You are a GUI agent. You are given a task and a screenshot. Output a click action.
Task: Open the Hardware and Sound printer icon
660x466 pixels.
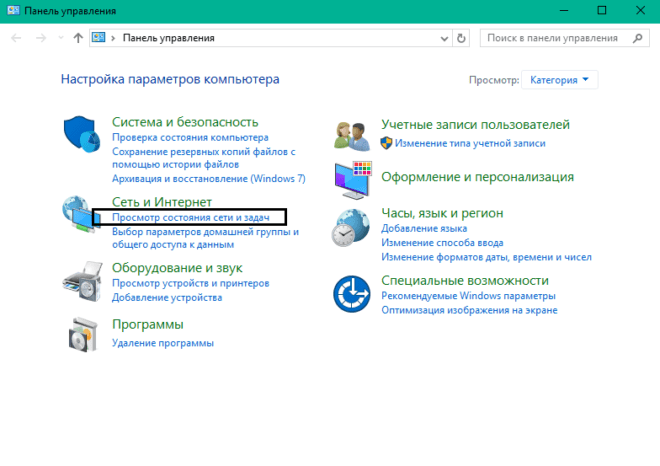tap(82, 281)
